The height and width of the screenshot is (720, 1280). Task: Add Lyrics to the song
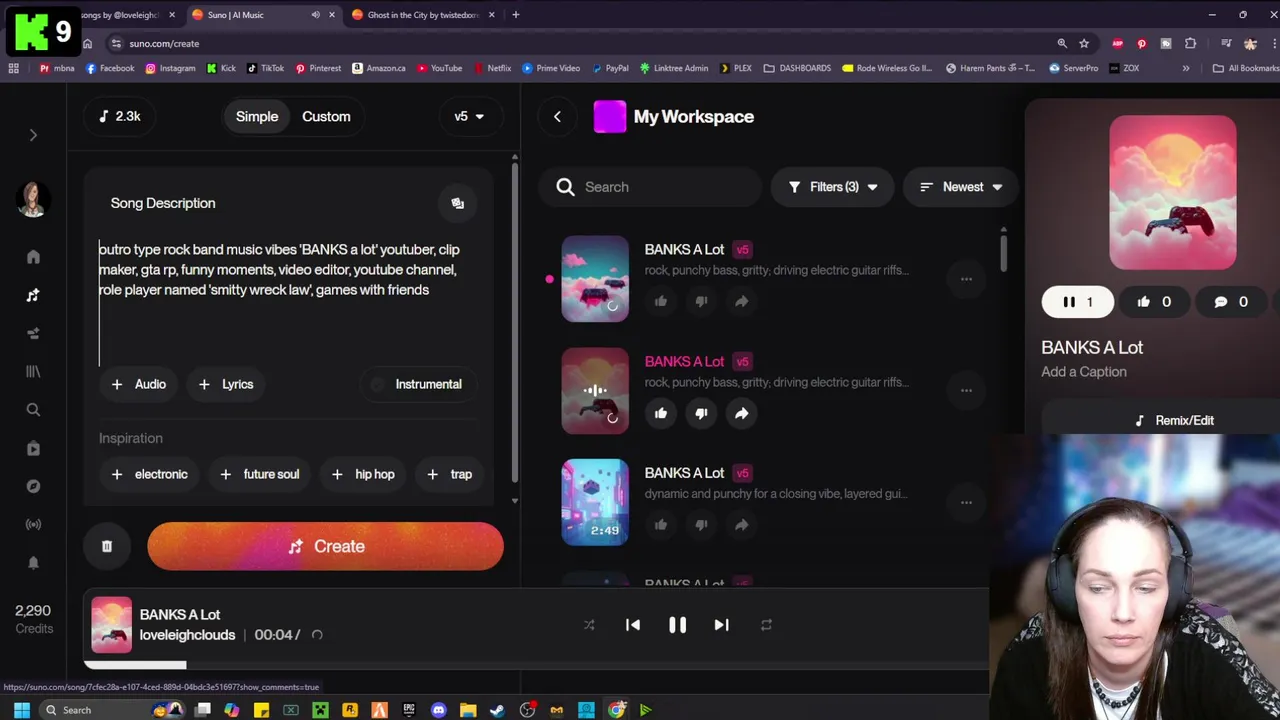point(226,384)
